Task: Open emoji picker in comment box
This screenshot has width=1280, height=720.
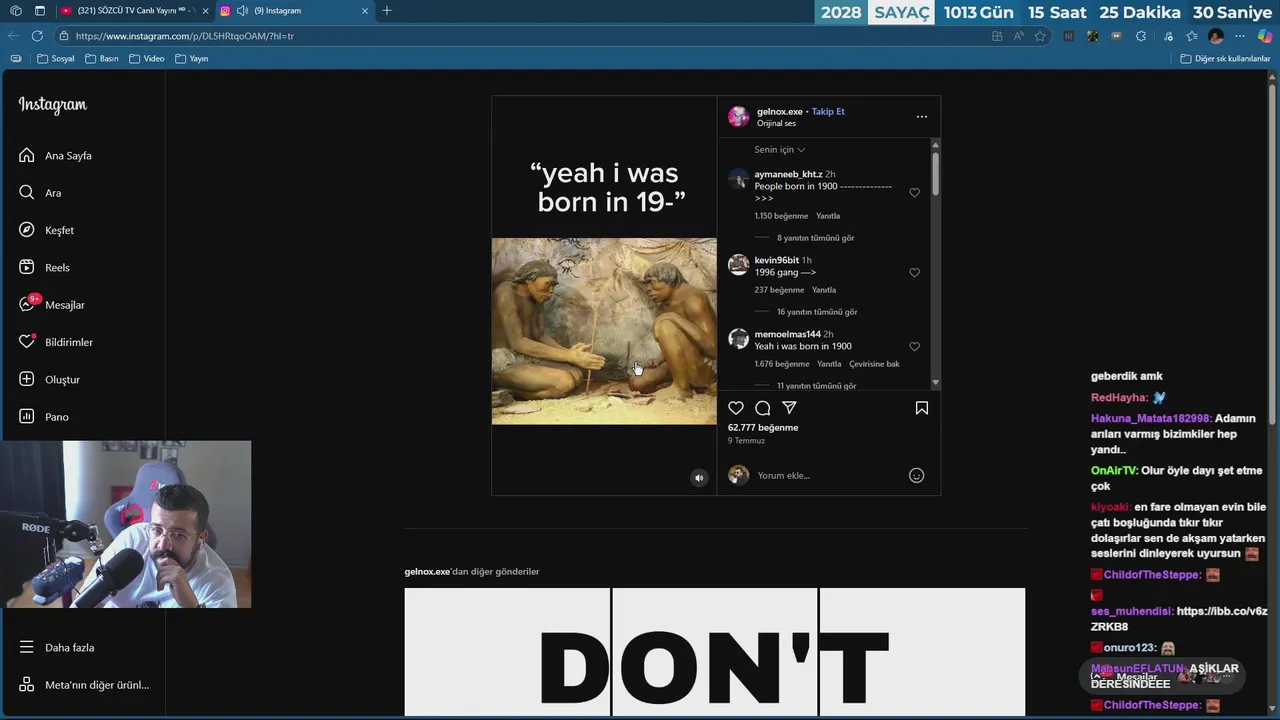Action: pos(916,476)
